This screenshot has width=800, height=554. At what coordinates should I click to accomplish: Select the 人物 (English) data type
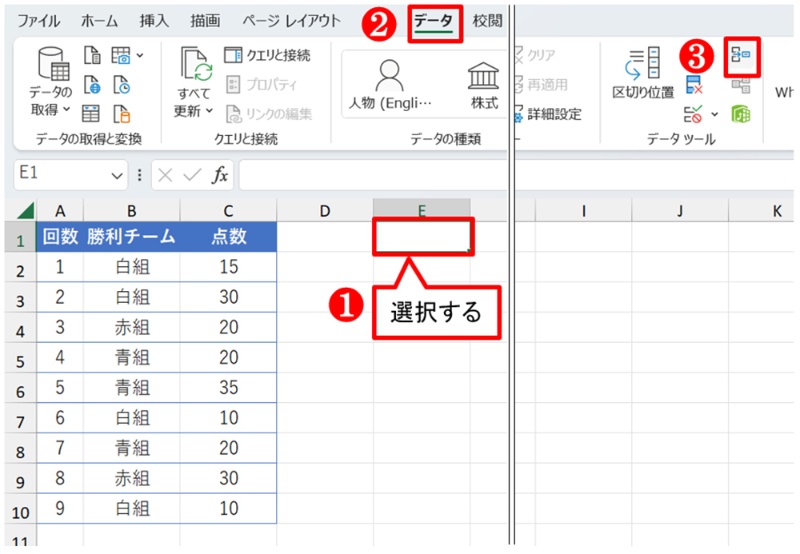pos(390,85)
